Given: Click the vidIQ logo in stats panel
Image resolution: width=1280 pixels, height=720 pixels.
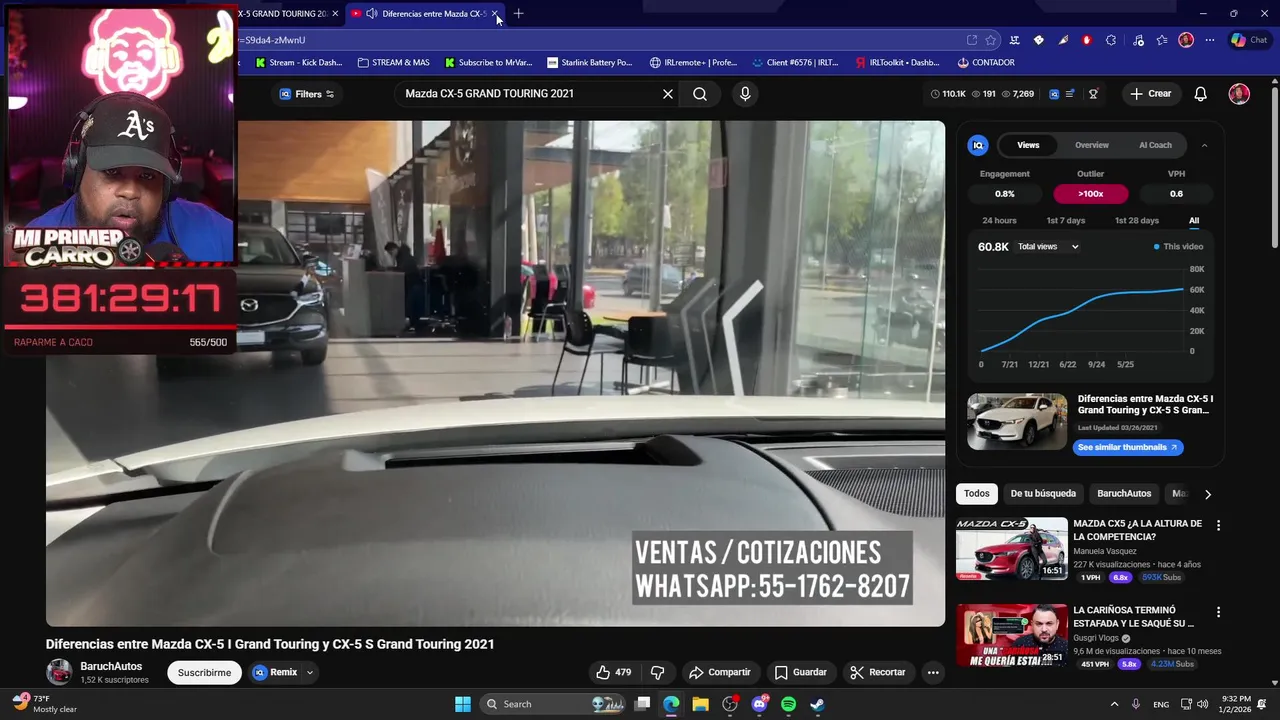Looking at the screenshot, I should tap(978, 145).
